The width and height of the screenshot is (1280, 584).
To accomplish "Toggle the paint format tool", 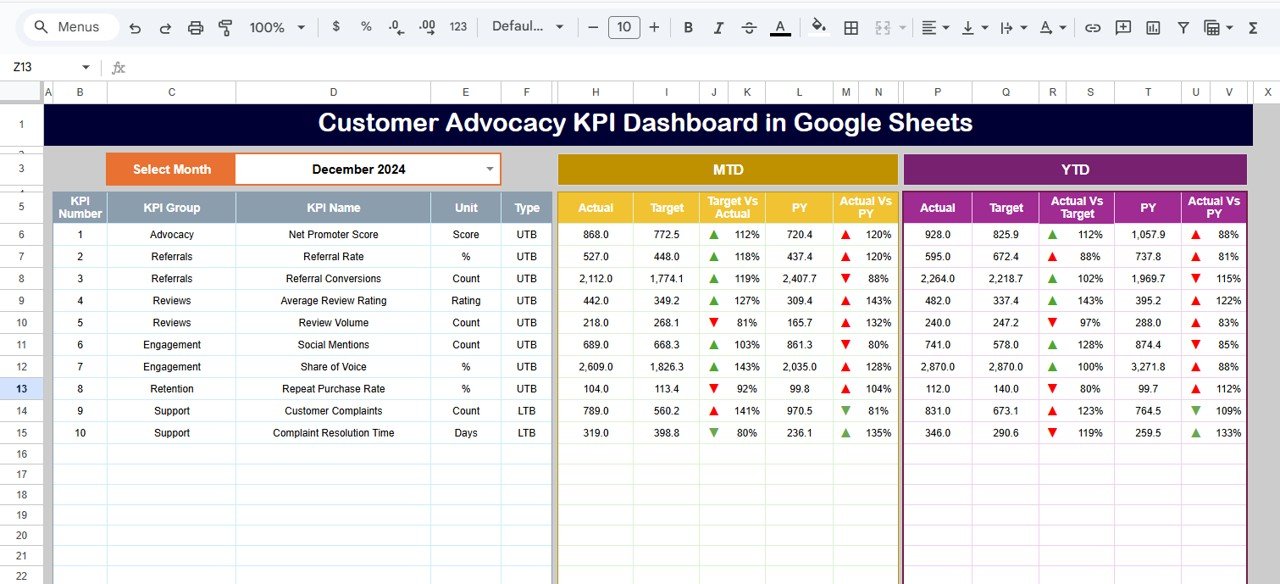I will (x=225, y=27).
